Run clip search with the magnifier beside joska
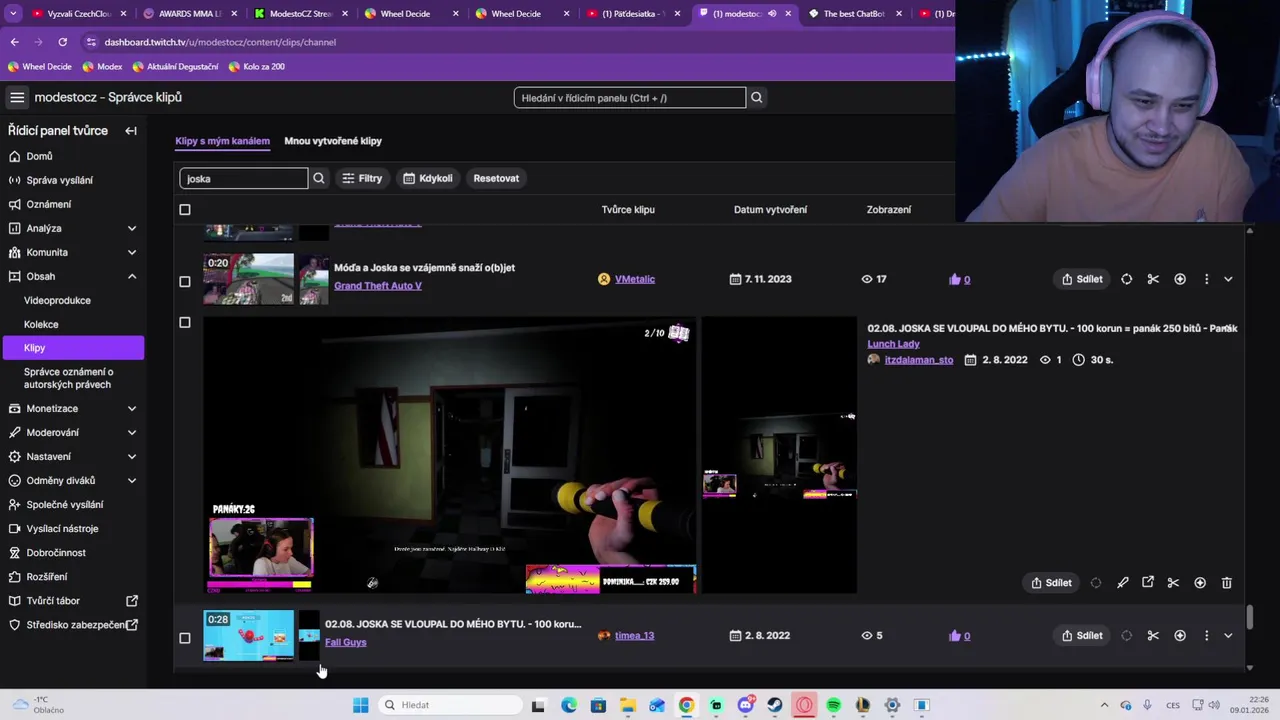 [319, 178]
